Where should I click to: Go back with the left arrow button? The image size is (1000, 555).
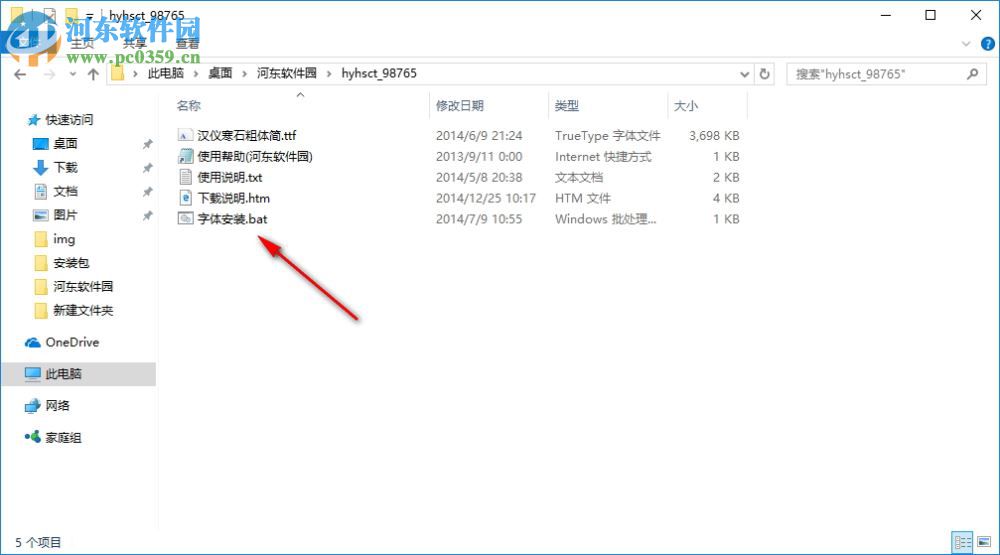click(20, 75)
